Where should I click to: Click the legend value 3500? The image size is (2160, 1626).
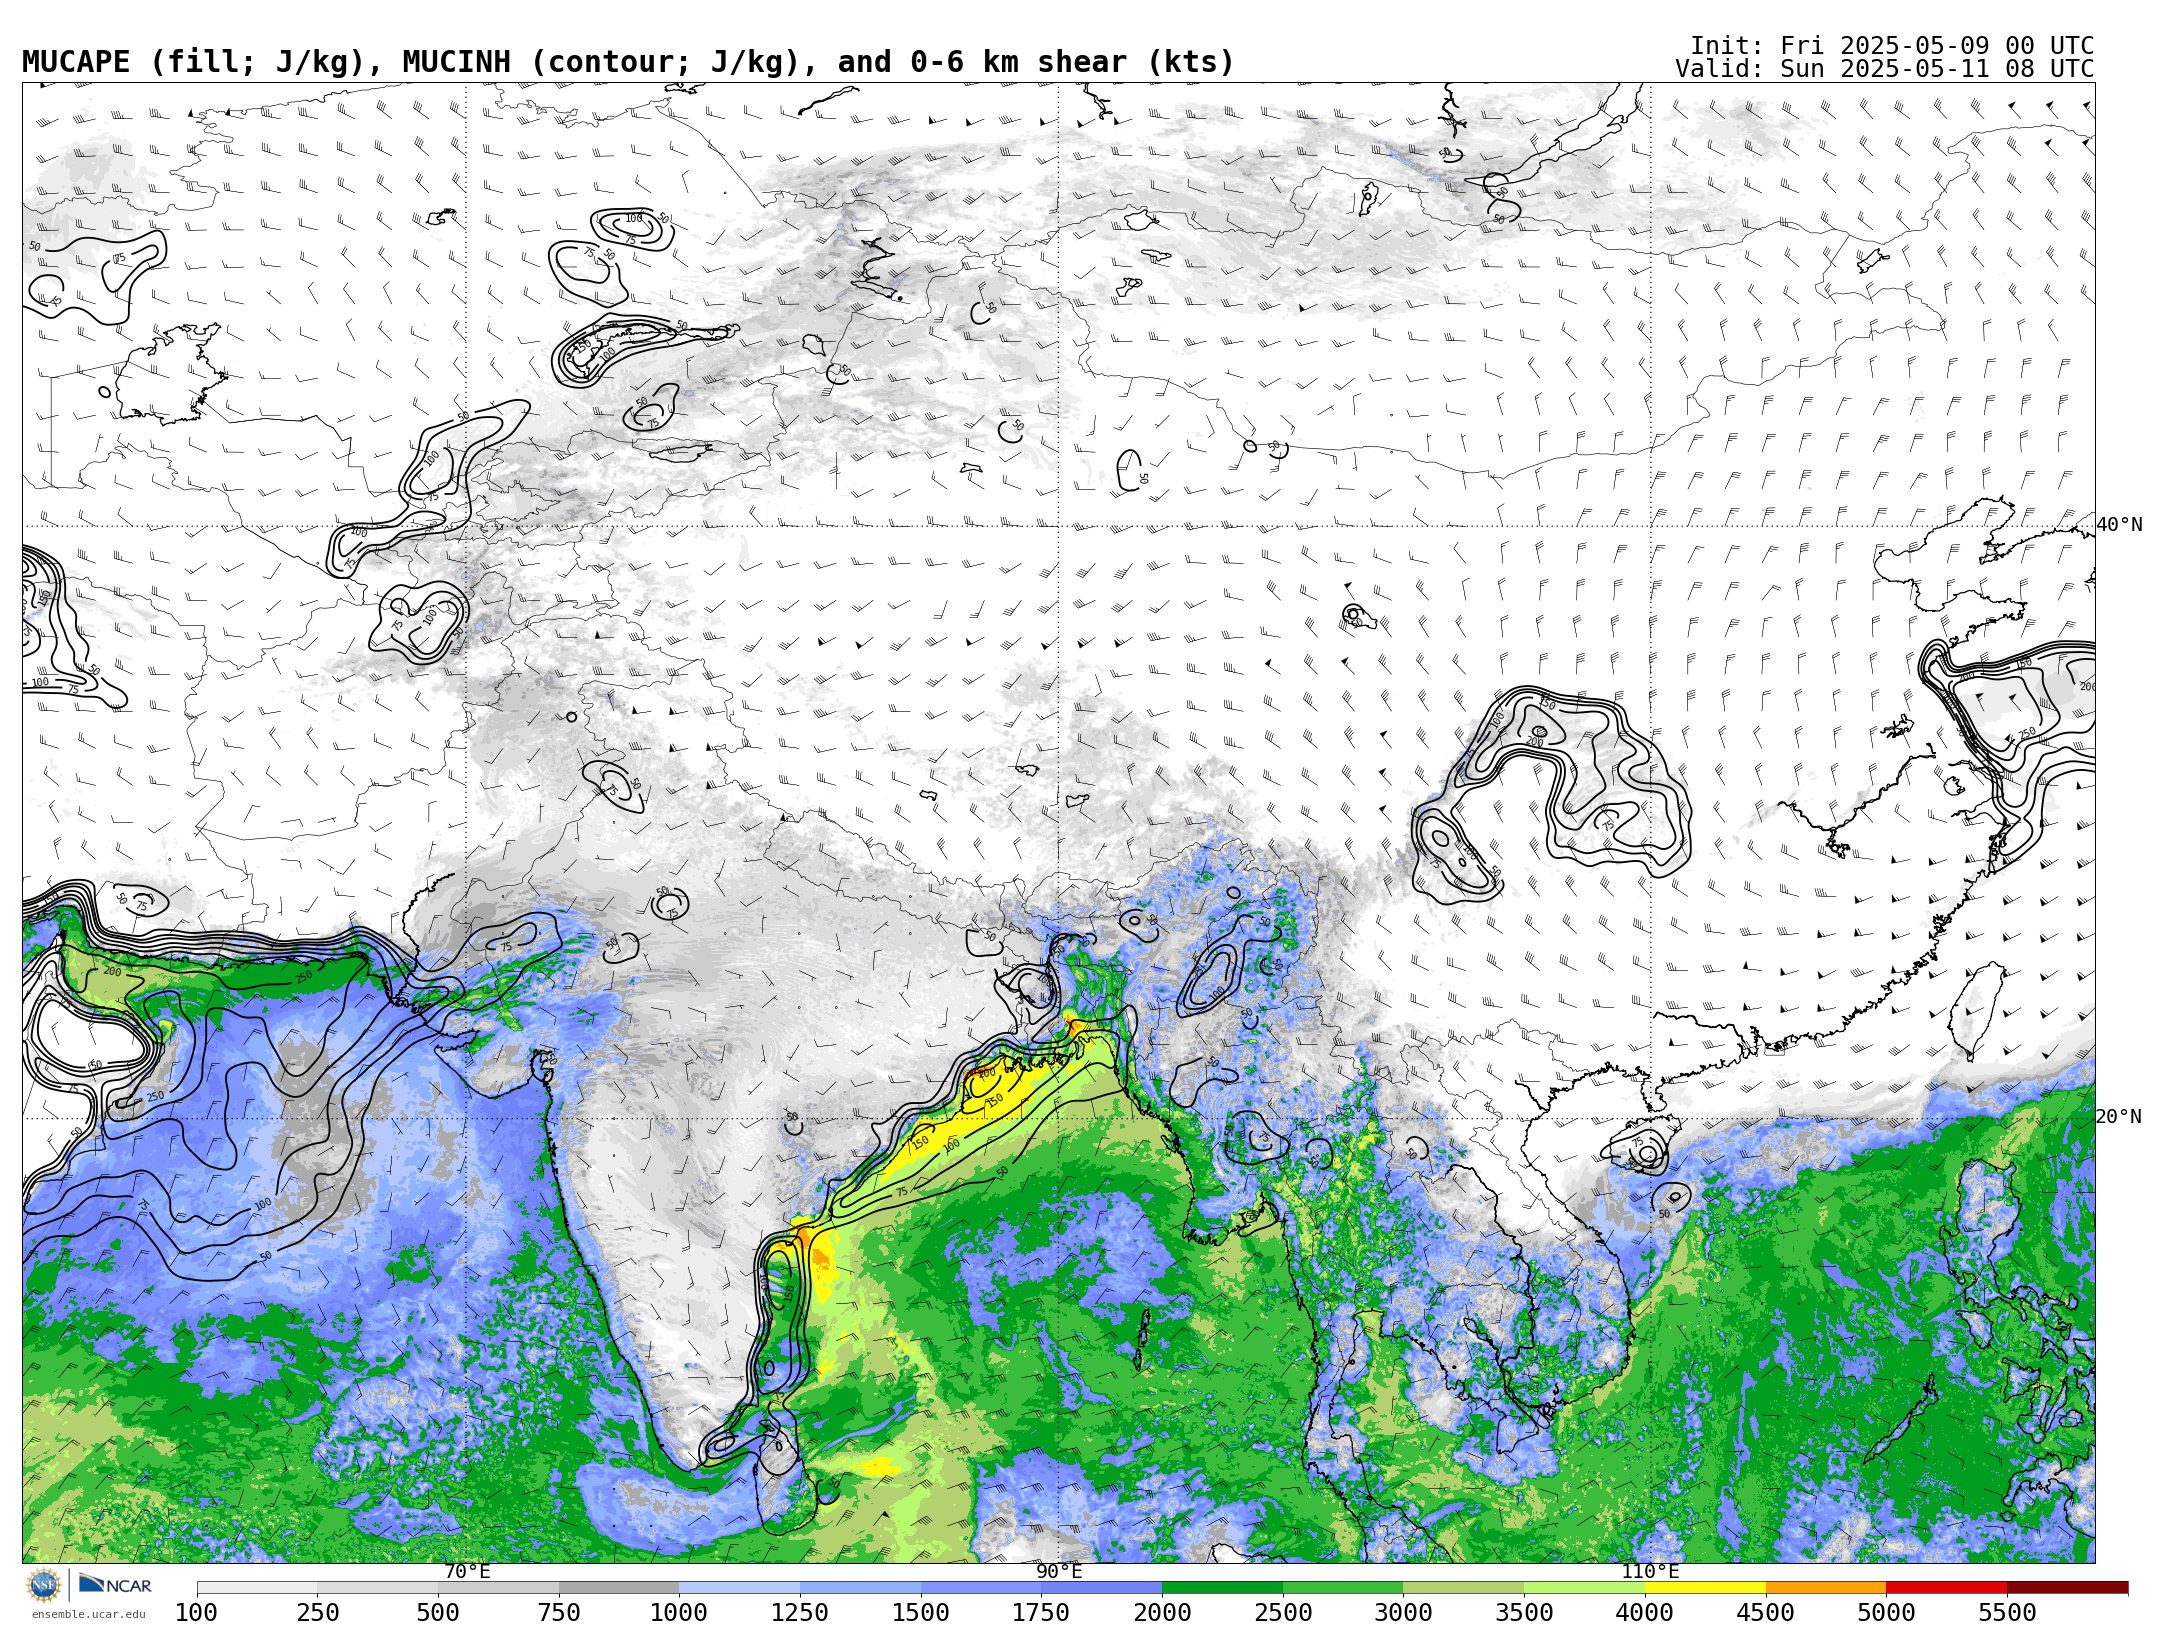(1524, 1613)
